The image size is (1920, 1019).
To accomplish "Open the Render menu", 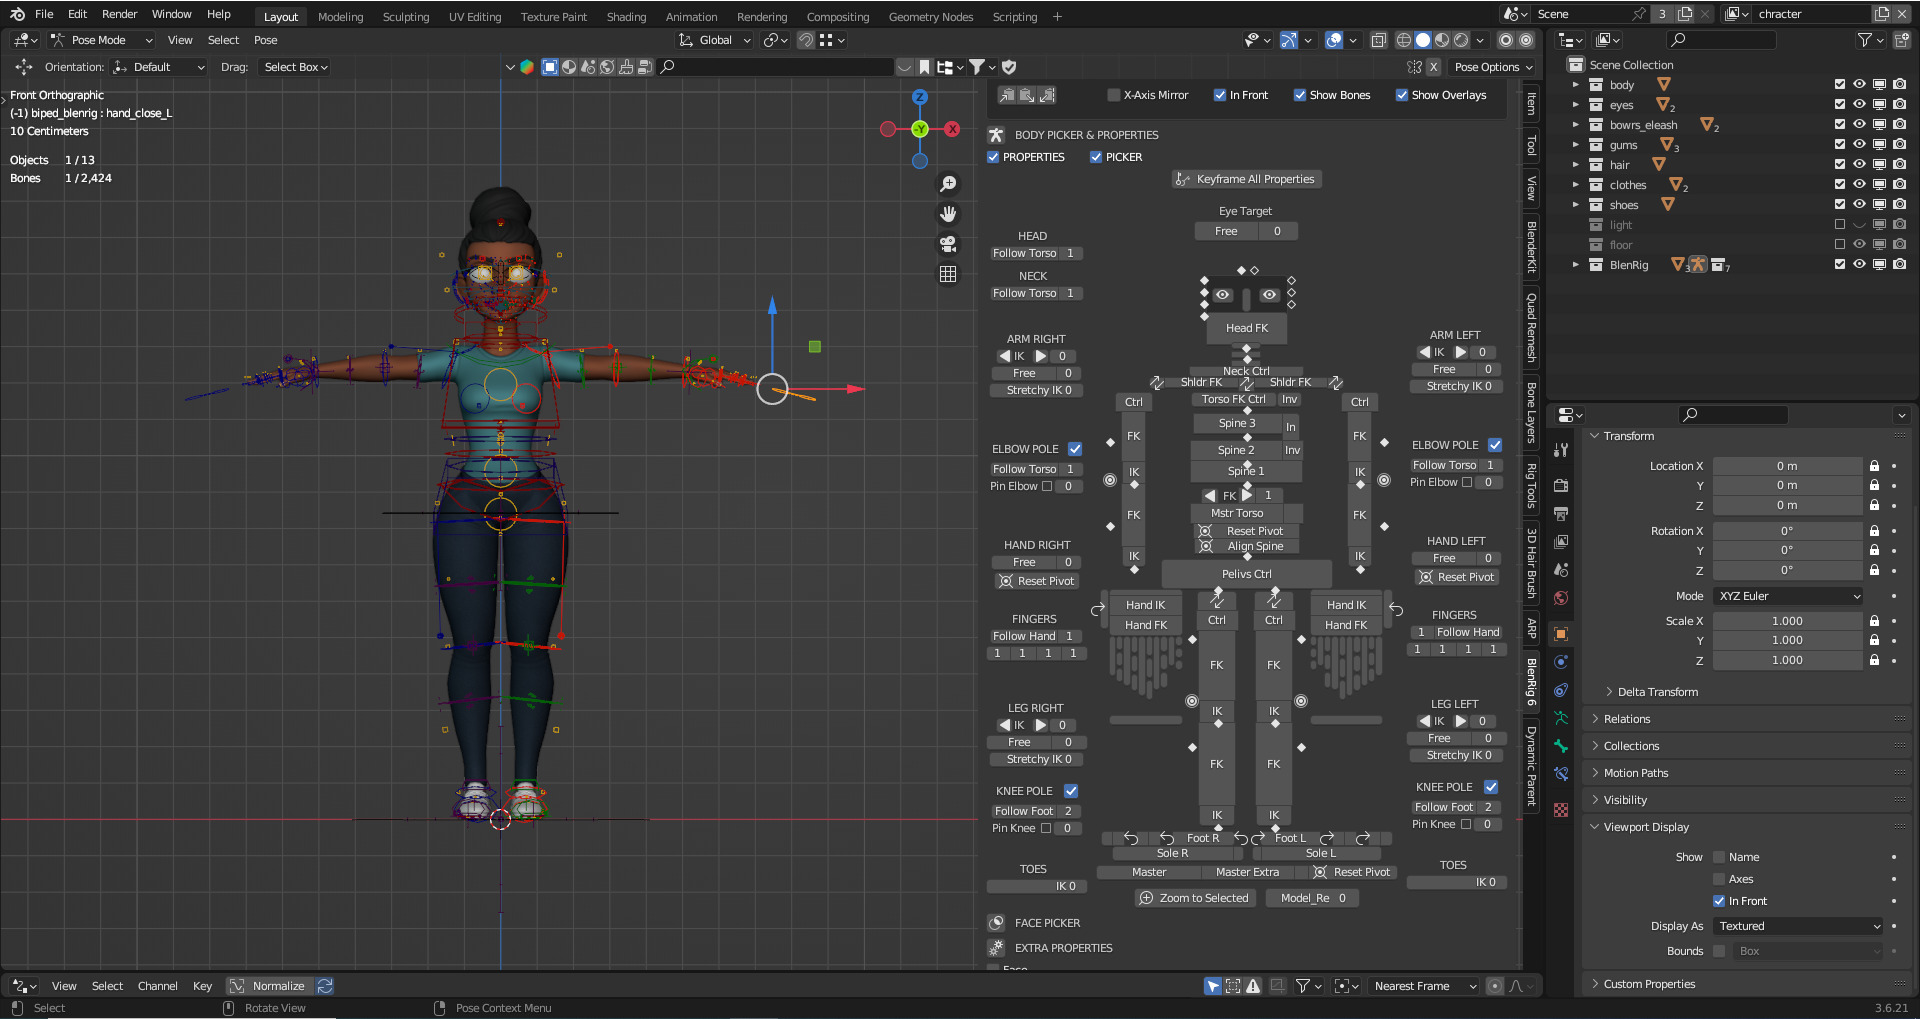I will coord(119,14).
